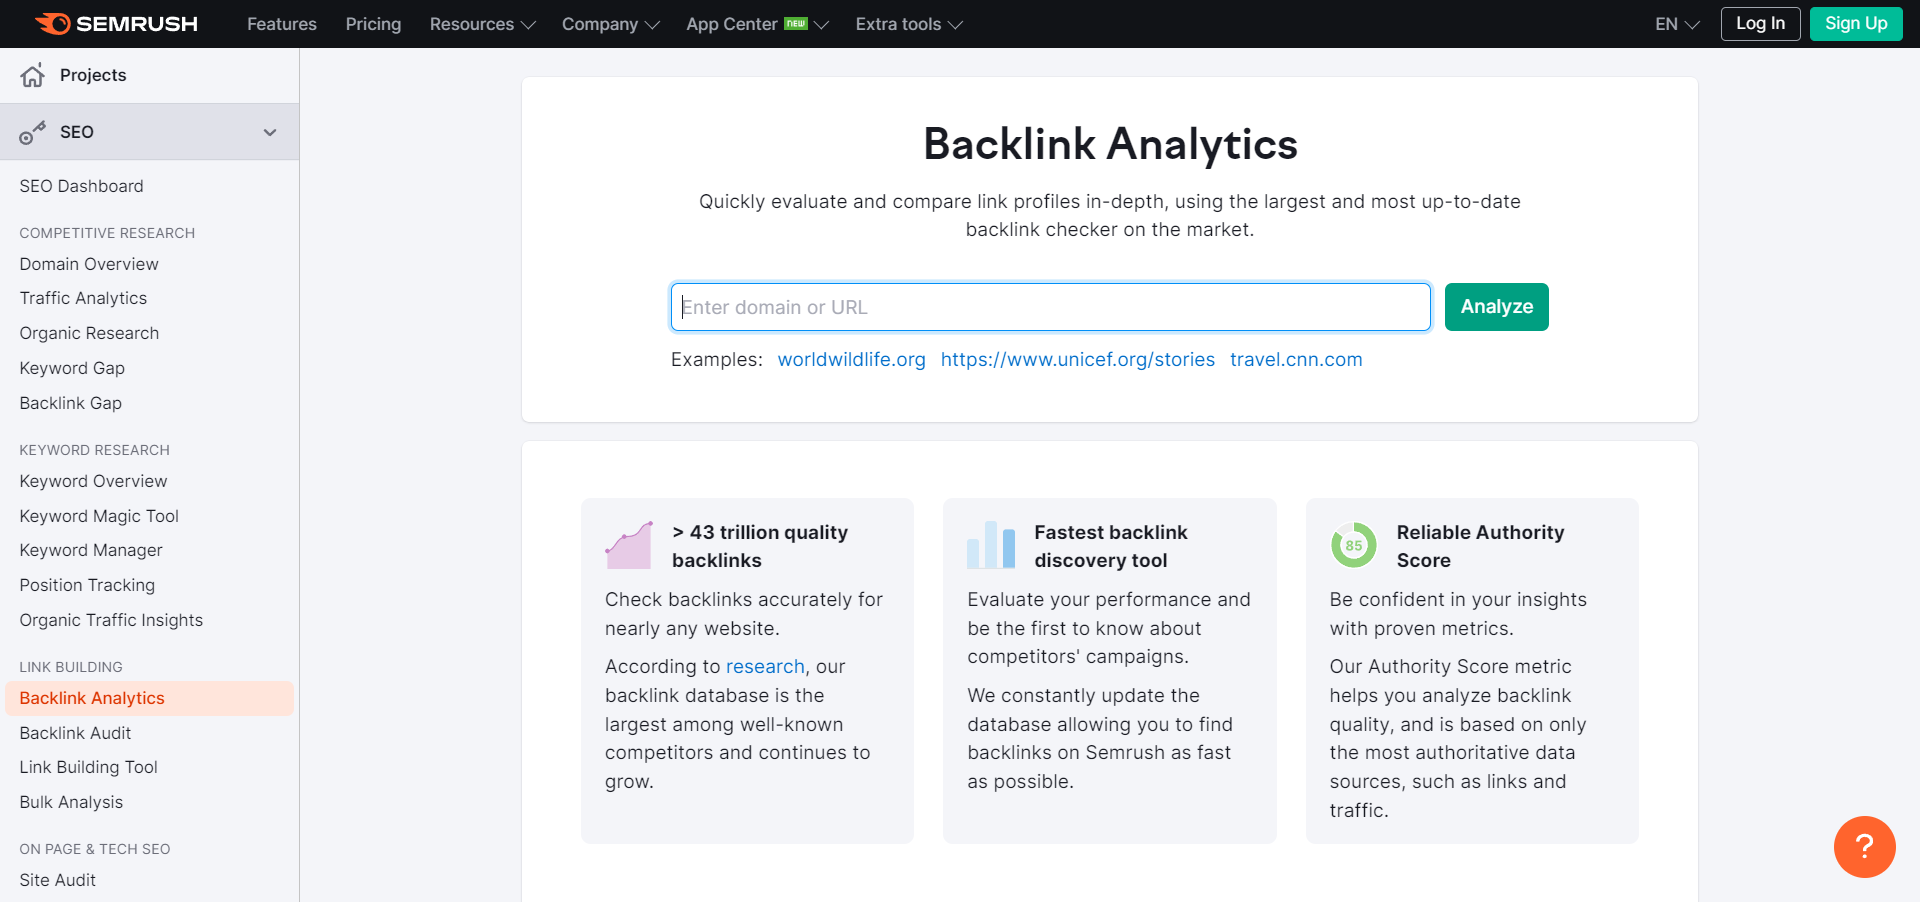Click the Sign Up button
The height and width of the screenshot is (902, 1920).
[1856, 24]
